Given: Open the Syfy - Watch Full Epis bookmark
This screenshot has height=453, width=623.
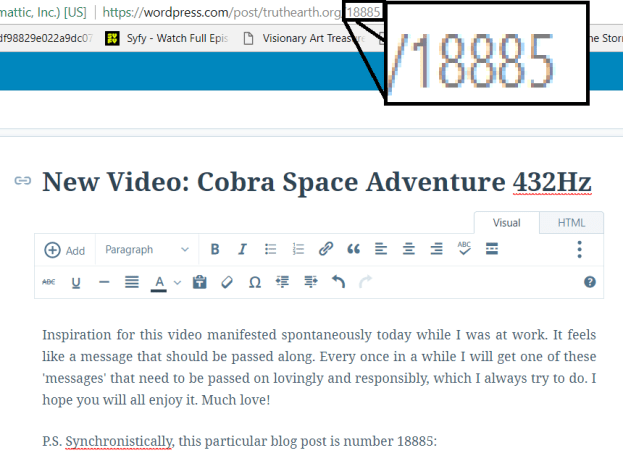Looking at the screenshot, I should pos(167,38).
